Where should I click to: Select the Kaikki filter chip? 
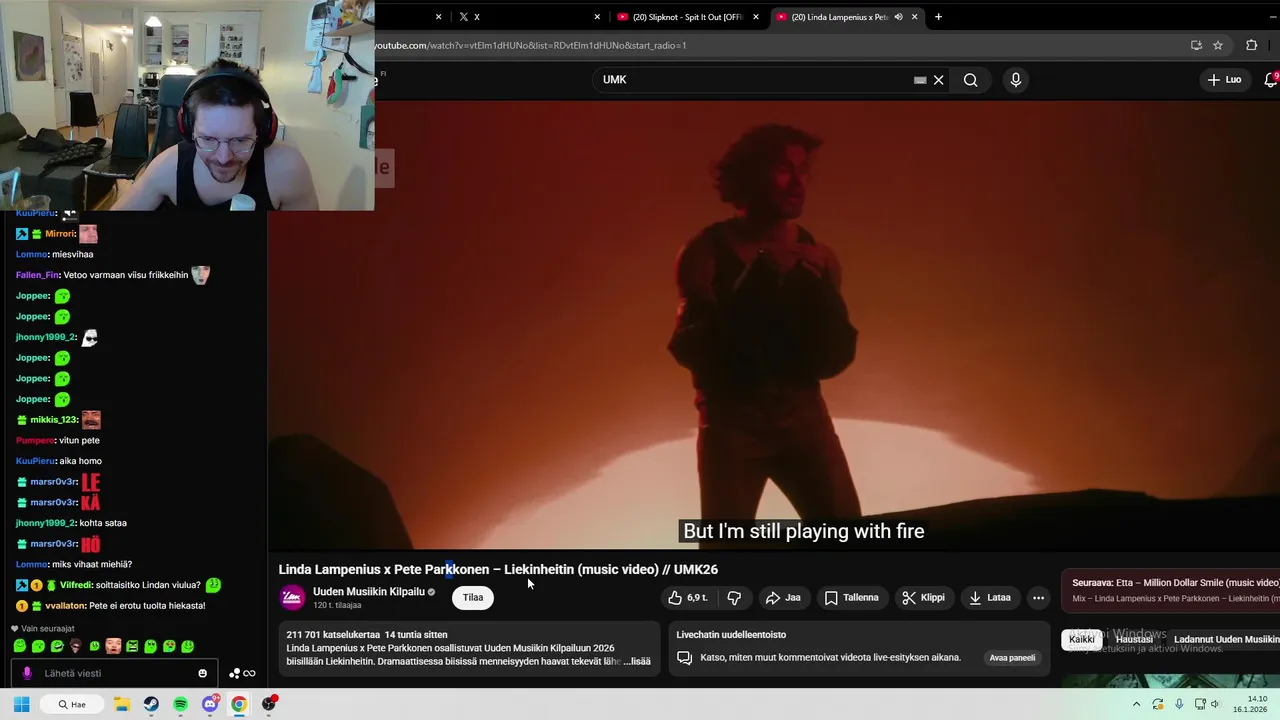[1081, 640]
